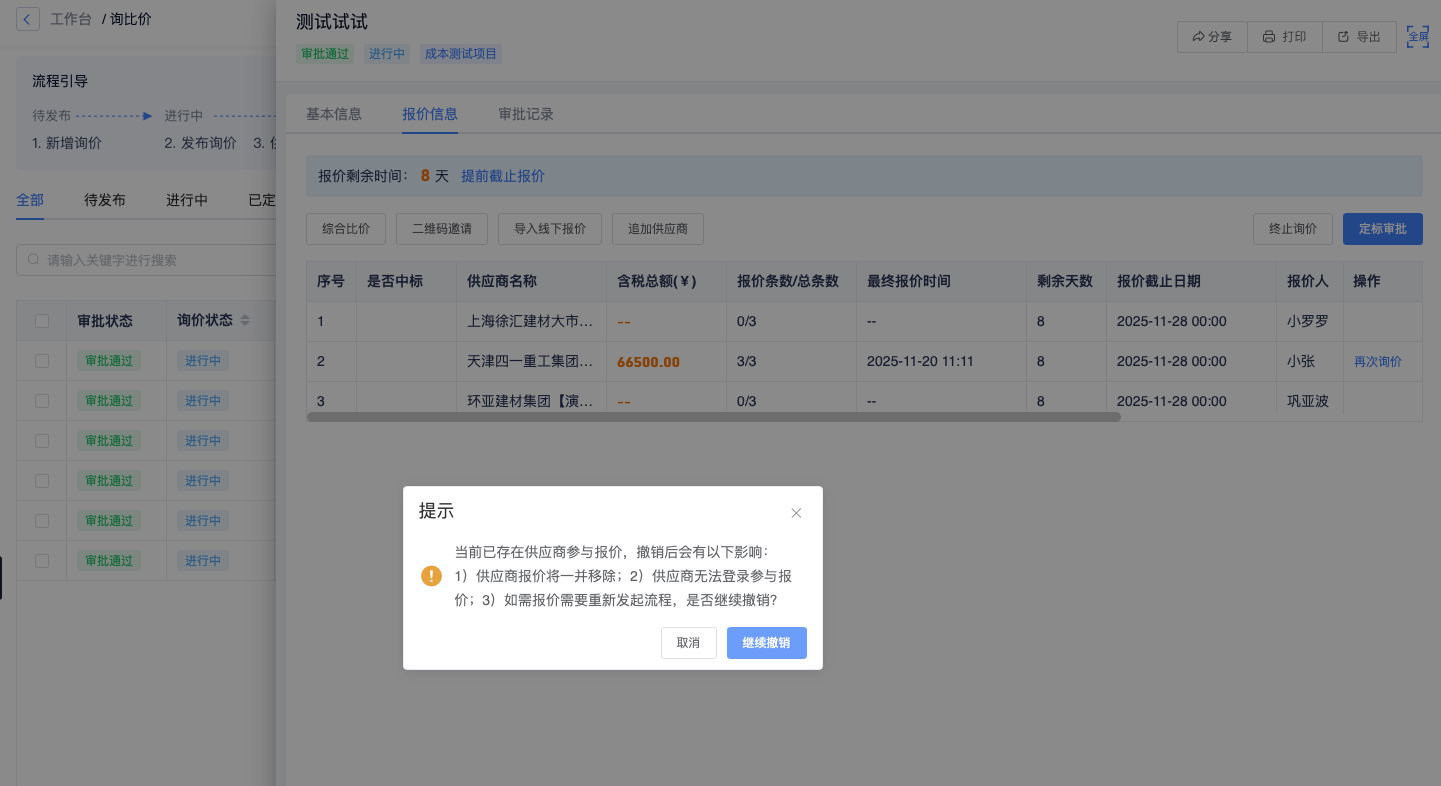The image size is (1441, 786).
Task: Click the 分享 share button
Action: (x=1211, y=37)
